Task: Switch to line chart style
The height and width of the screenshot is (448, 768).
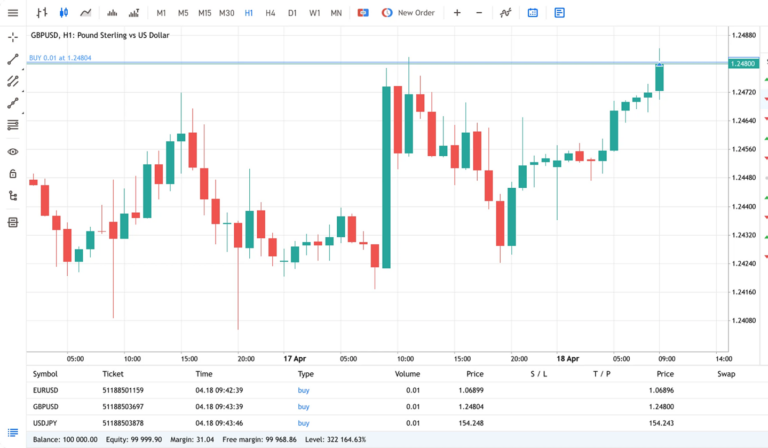Action: (87, 13)
